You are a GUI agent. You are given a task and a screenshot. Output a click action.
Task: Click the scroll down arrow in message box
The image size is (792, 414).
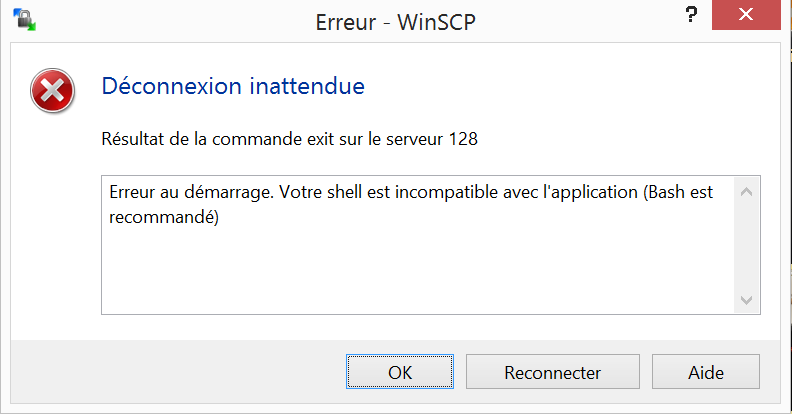click(x=747, y=300)
